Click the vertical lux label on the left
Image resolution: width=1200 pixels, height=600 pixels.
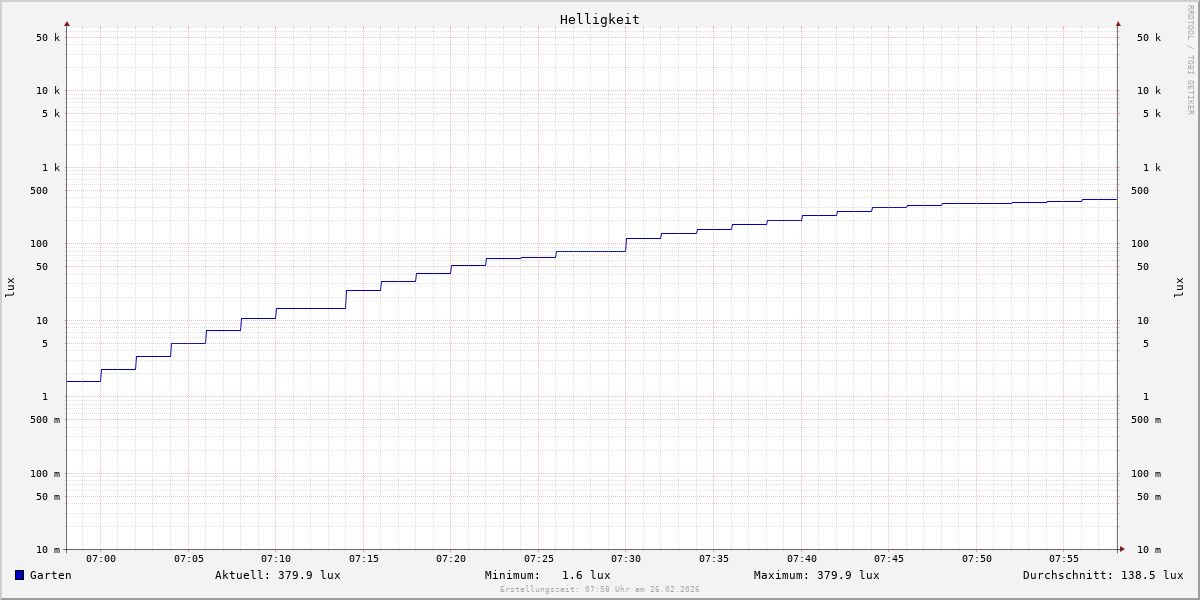[x=10, y=287]
